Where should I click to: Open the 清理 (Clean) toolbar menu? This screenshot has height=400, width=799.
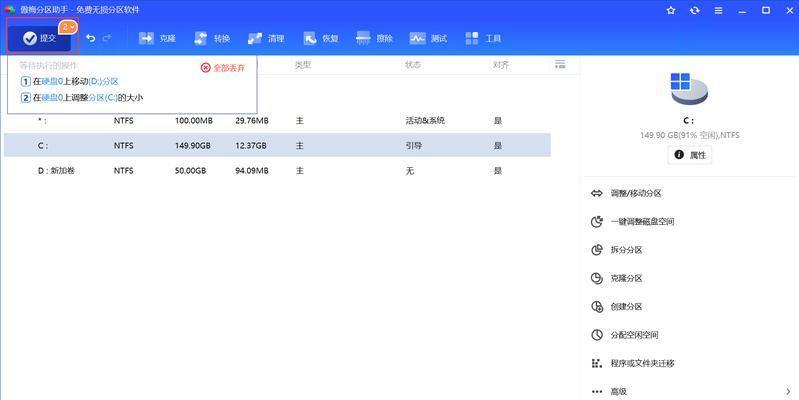pos(266,38)
